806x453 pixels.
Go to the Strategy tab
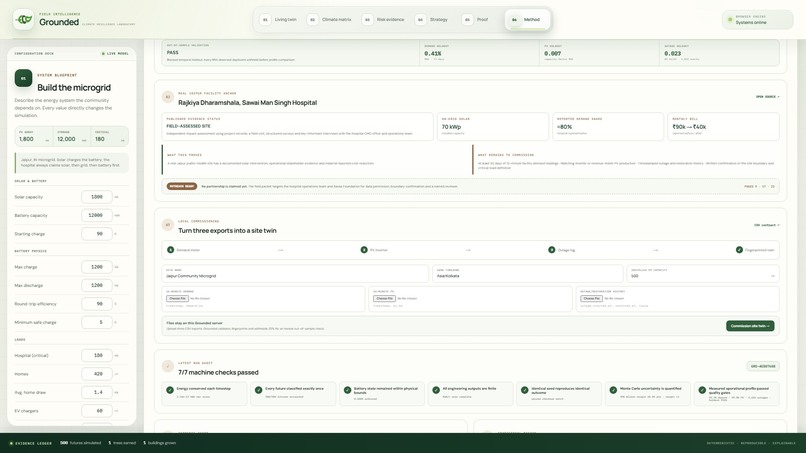(x=432, y=20)
